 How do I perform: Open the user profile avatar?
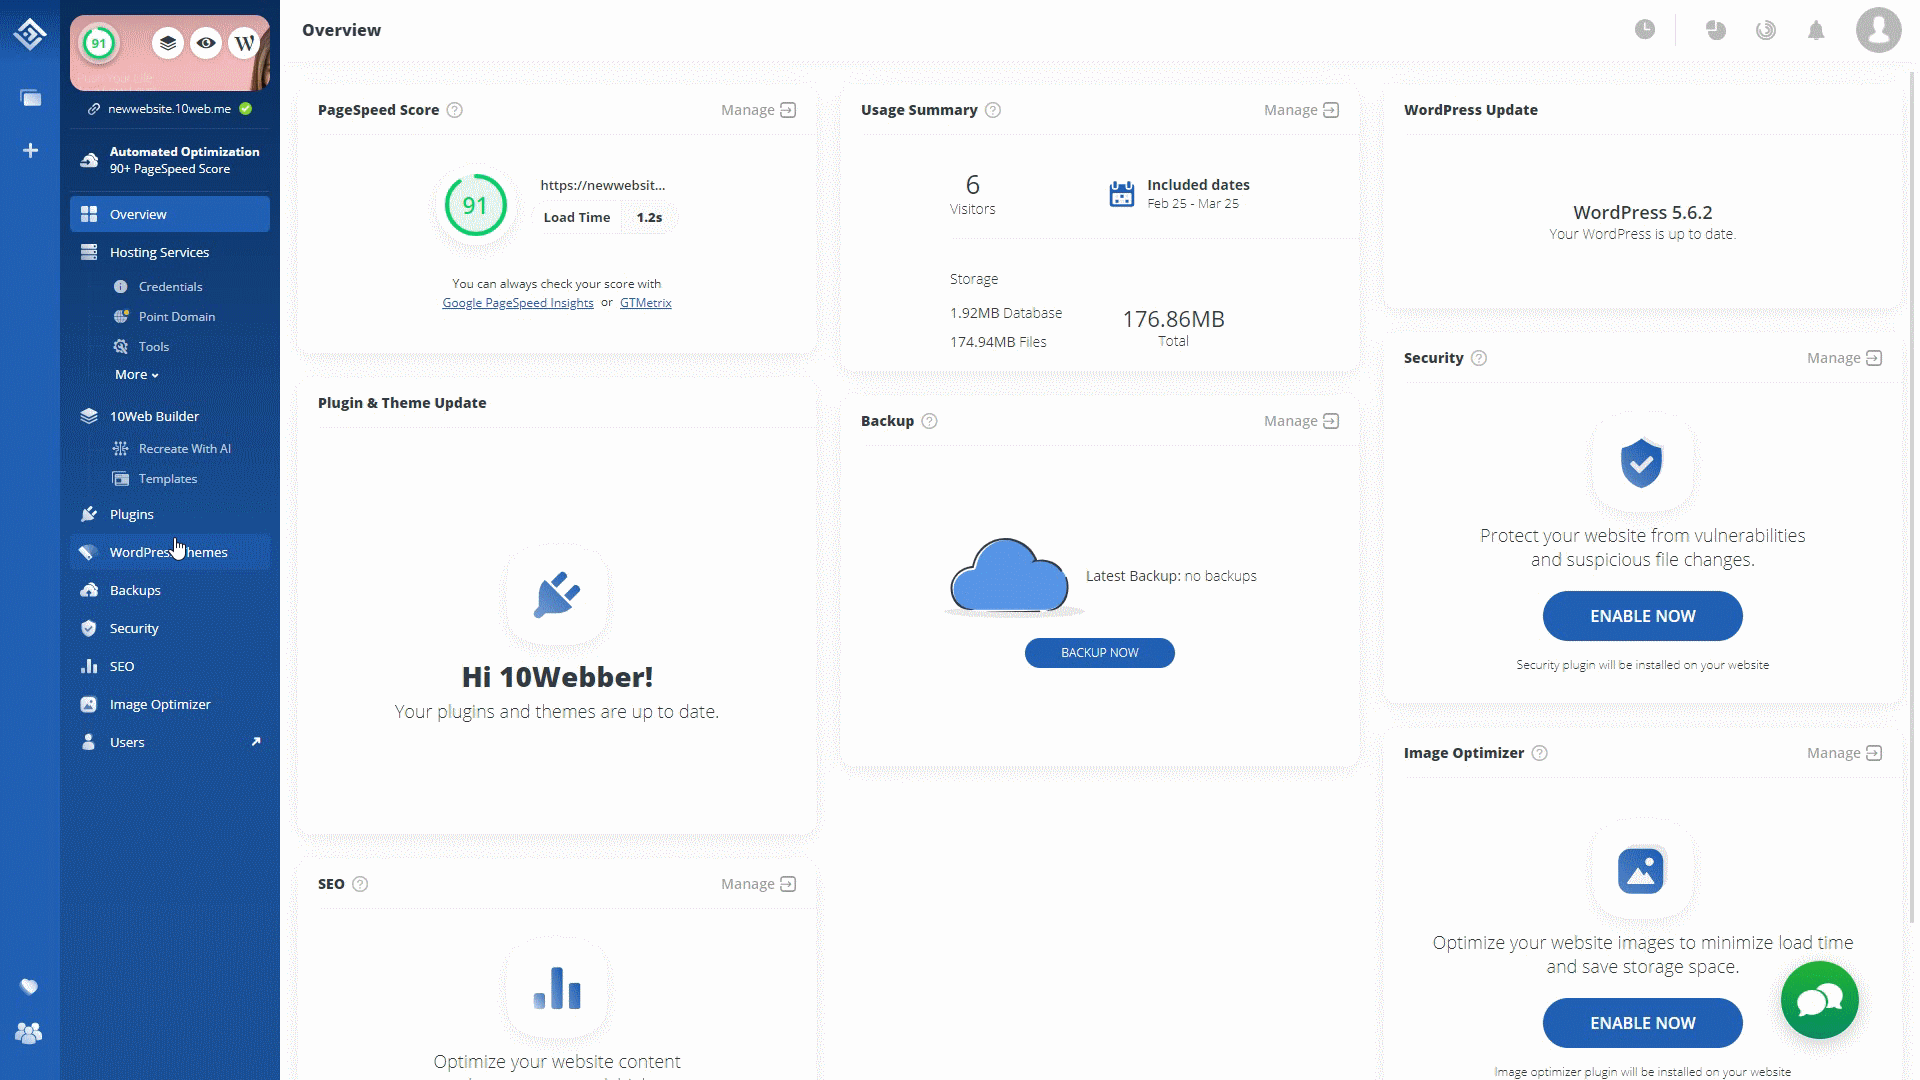point(1878,30)
